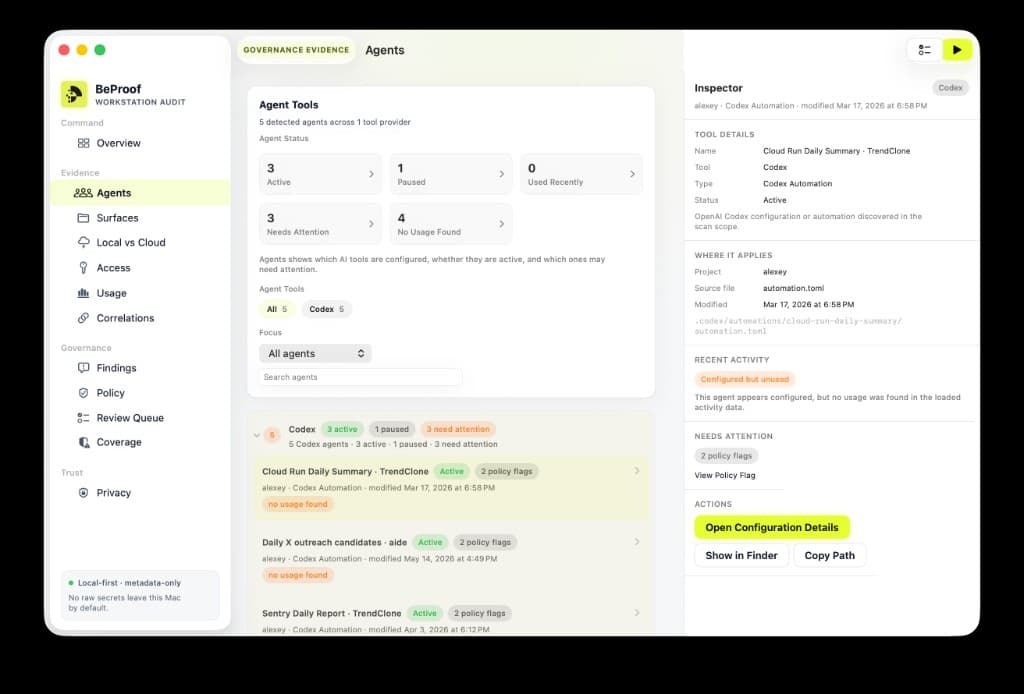Viewport: 1024px width, 694px height.
Task: Click the Codex tag in Inspector header
Action: [950, 87]
